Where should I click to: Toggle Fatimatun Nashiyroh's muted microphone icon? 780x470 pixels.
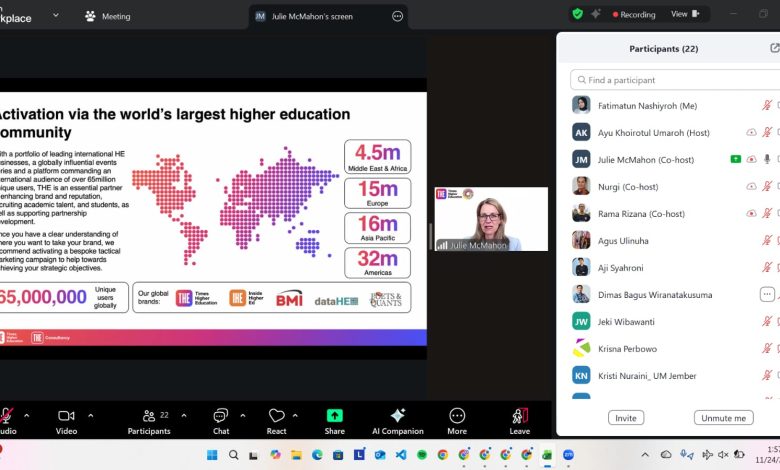click(x=767, y=105)
